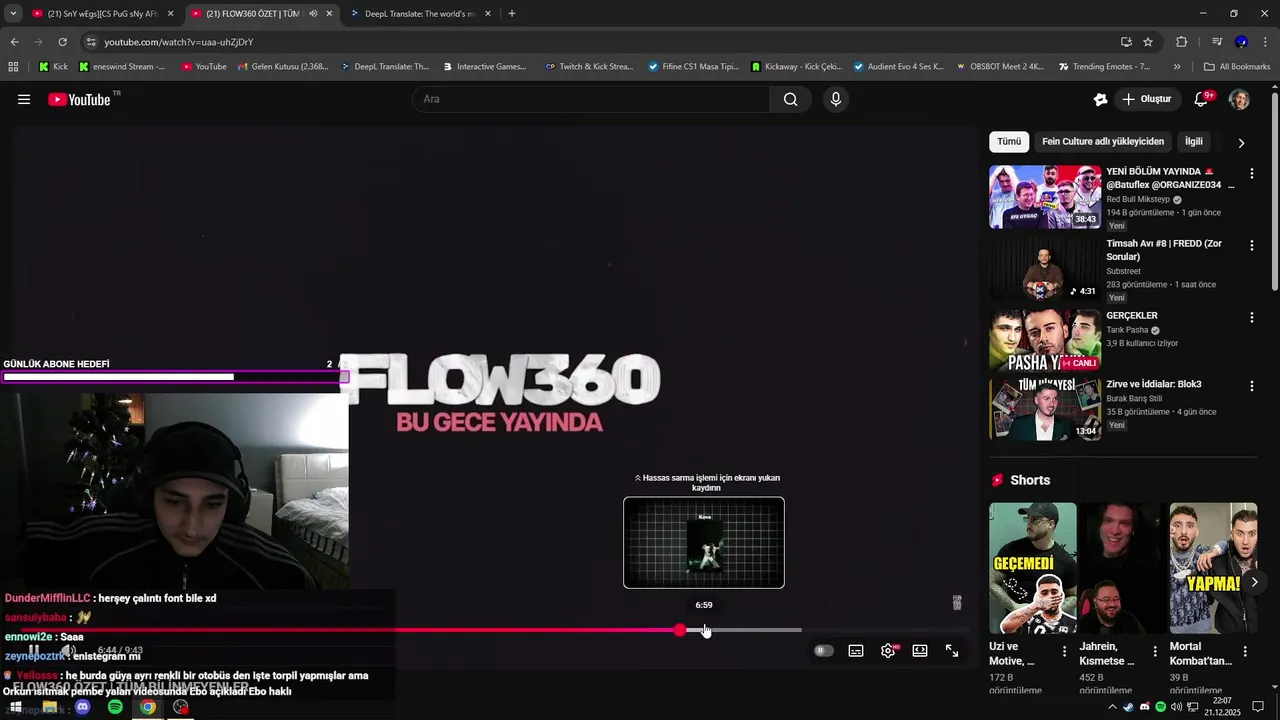Show hidden system tray icons
The width and height of the screenshot is (1280, 720).
point(1112,707)
